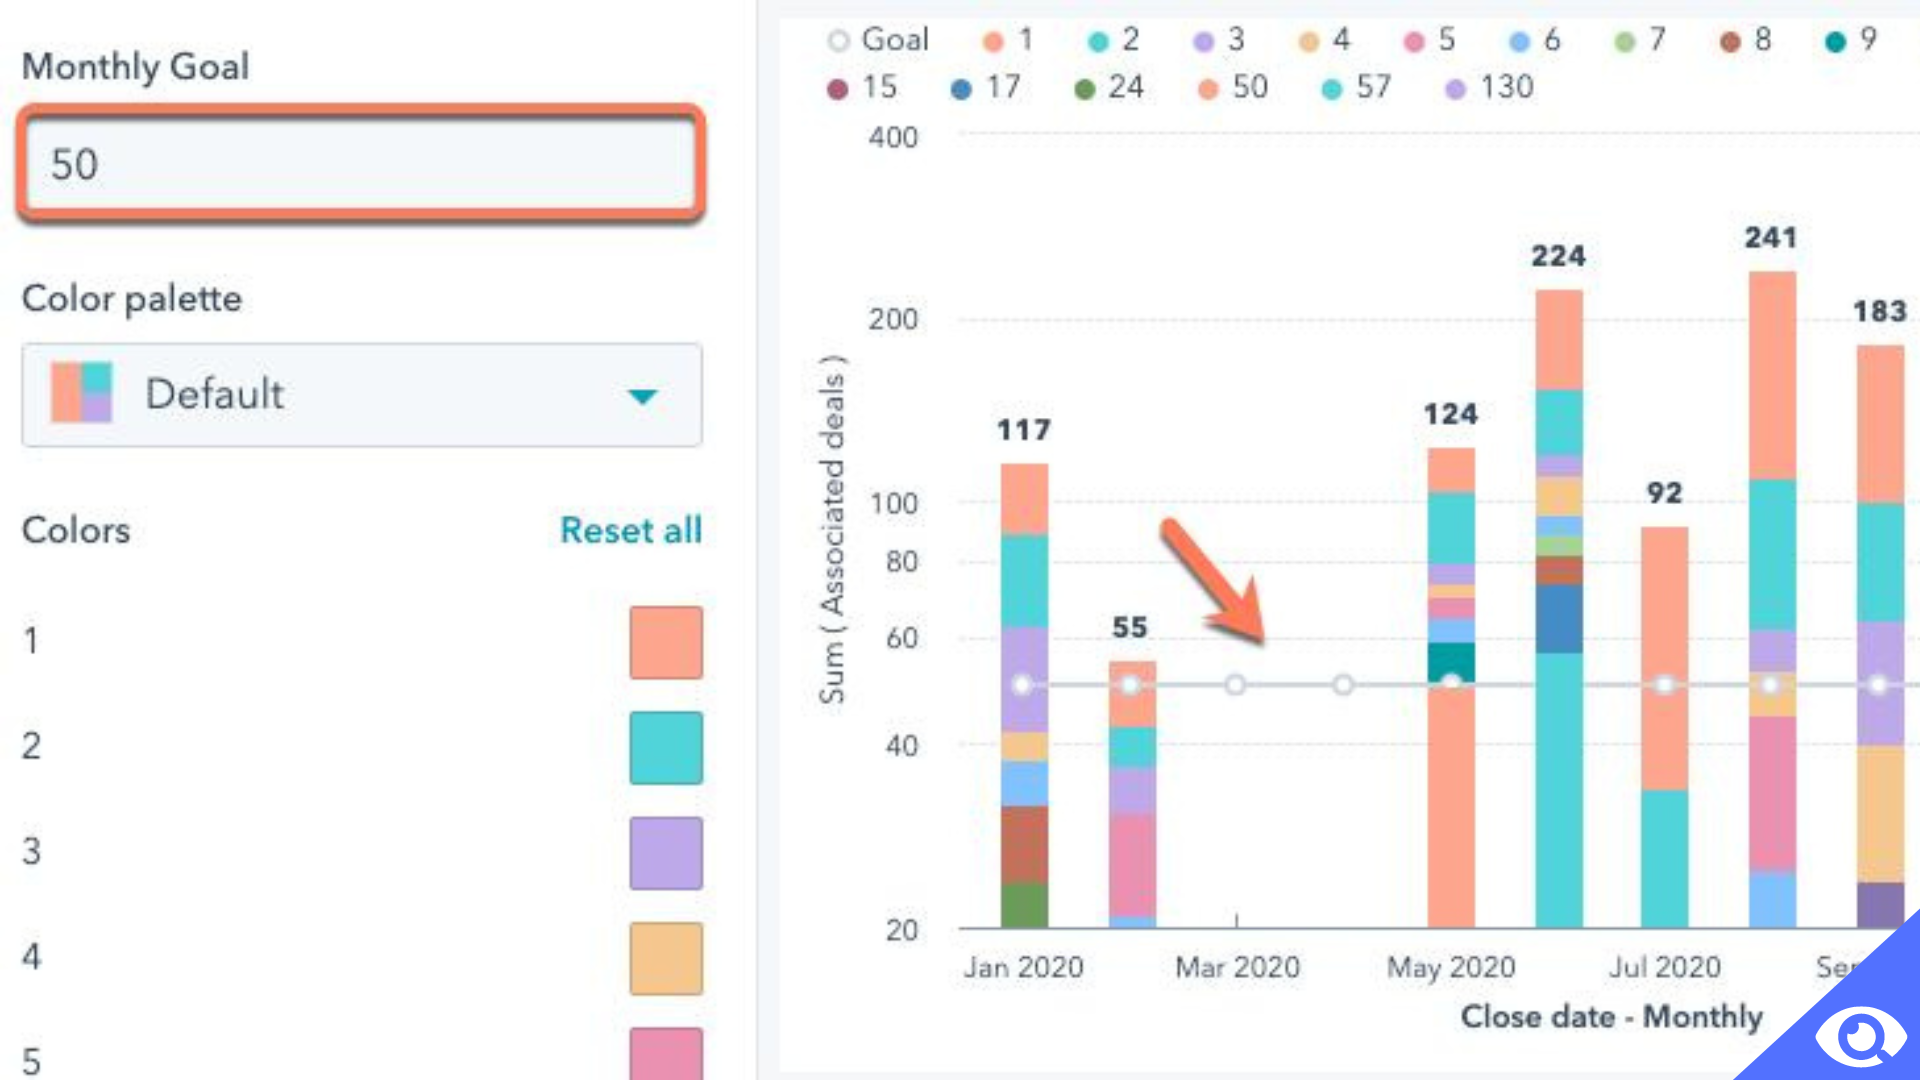Click Reset all colors link
Image resolution: width=1920 pixels, height=1080 pixels.
point(632,529)
